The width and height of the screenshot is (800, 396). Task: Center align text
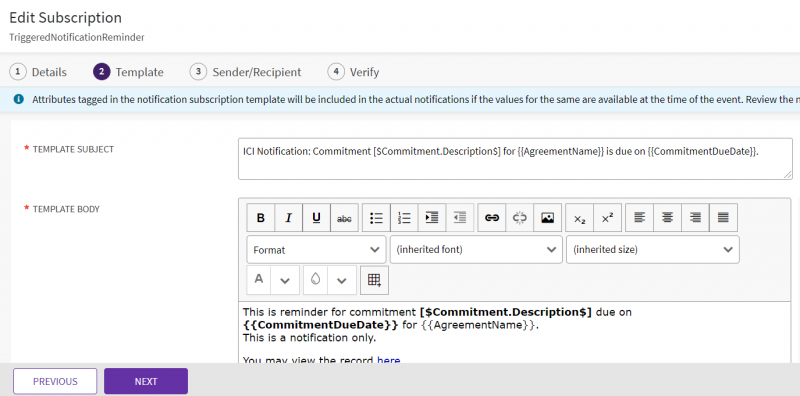(667, 218)
